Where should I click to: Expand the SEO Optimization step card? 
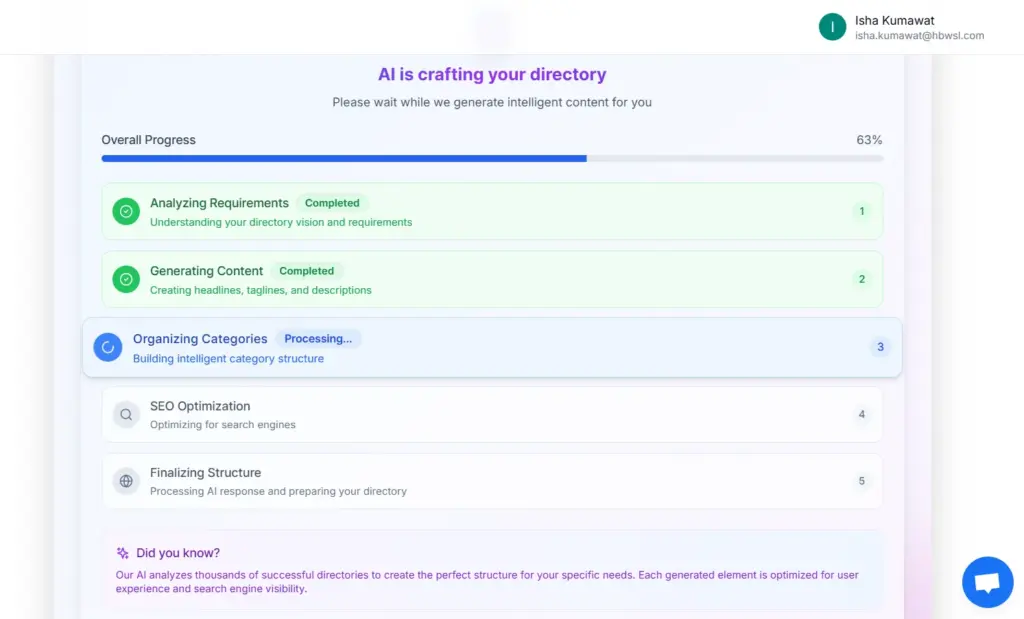492,414
